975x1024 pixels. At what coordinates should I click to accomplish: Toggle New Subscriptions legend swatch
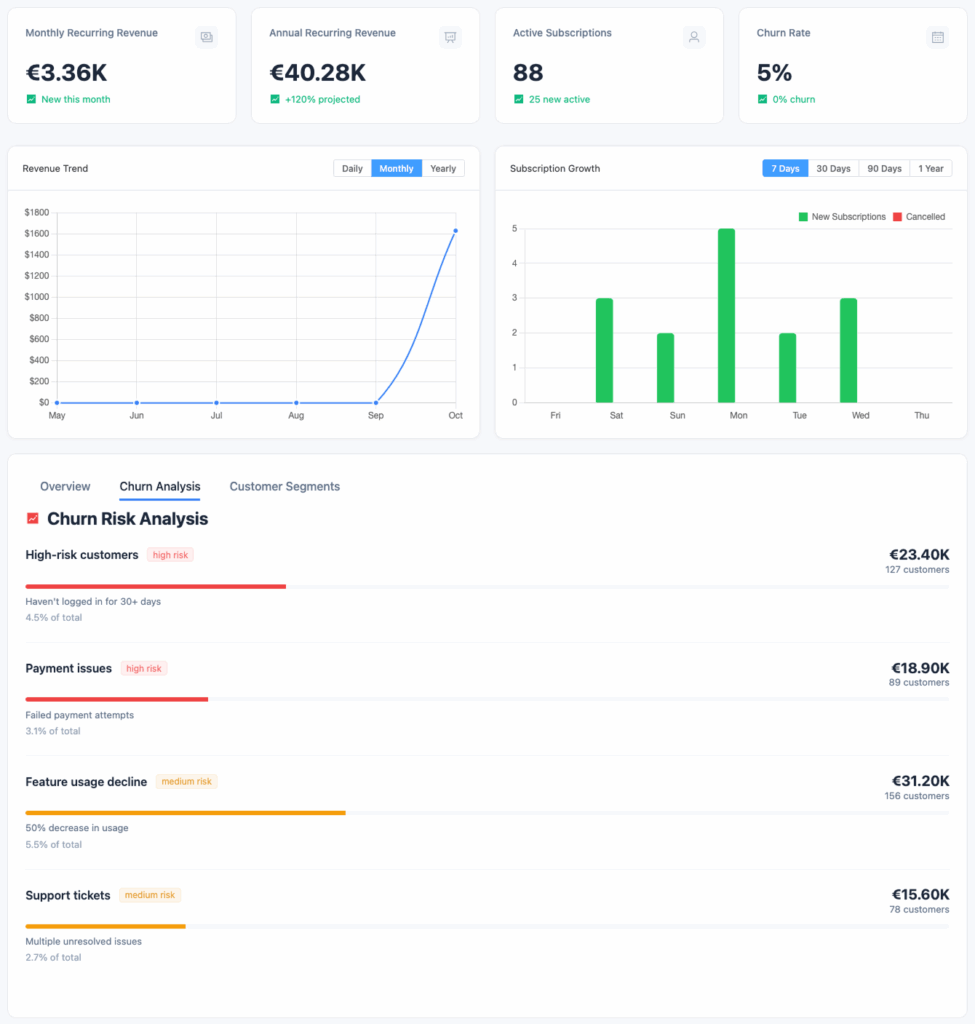click(803, 217)
